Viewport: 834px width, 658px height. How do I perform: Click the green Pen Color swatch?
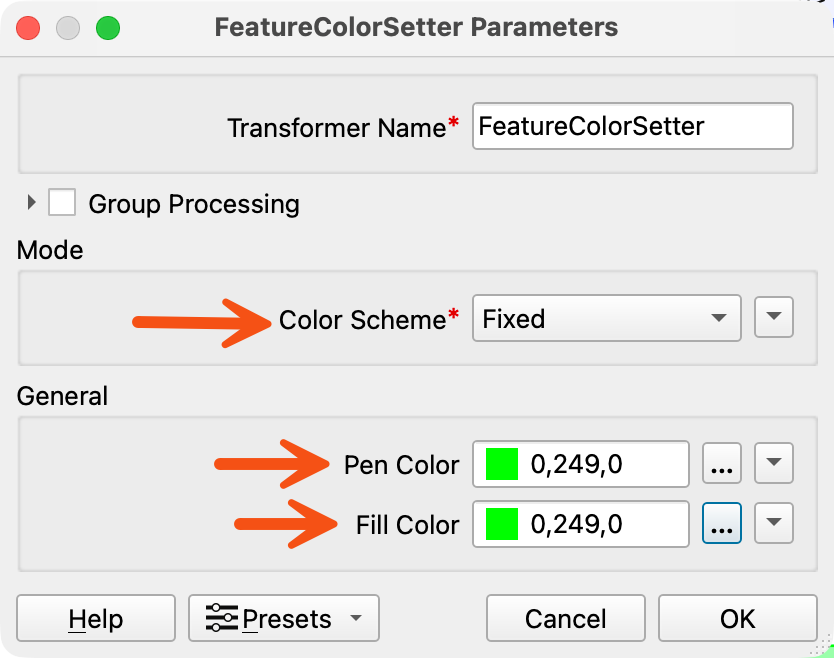click(x=502, y=464)
